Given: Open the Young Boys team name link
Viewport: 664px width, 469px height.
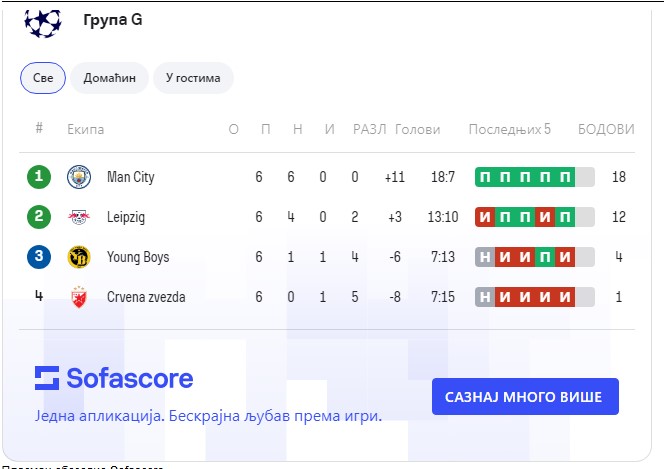Looking at the screenshot, I should coord(138,257).
